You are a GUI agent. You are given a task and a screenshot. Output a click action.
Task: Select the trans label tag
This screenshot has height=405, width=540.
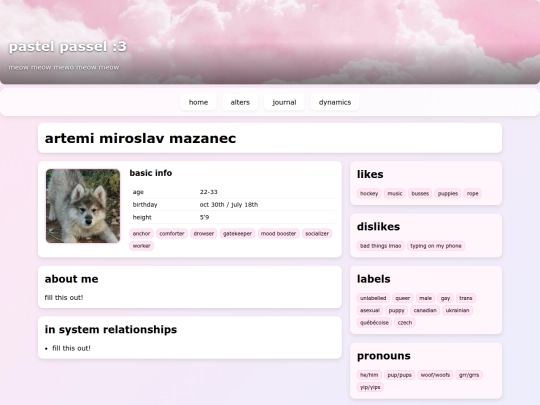coord(466,298)
